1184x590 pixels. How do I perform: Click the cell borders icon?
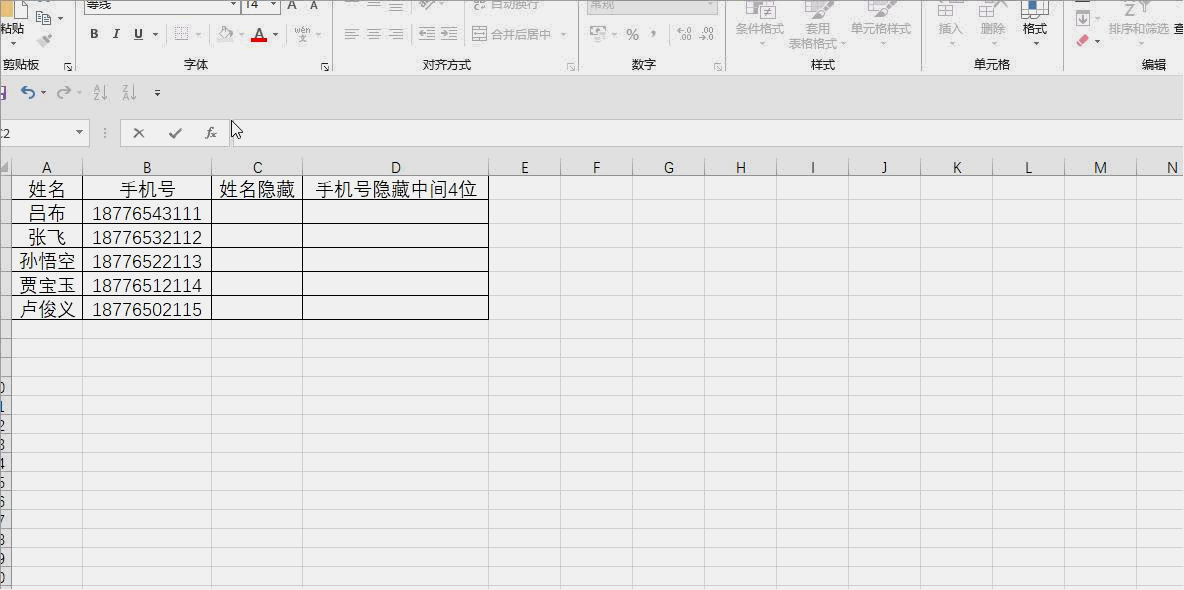(181, 34)
